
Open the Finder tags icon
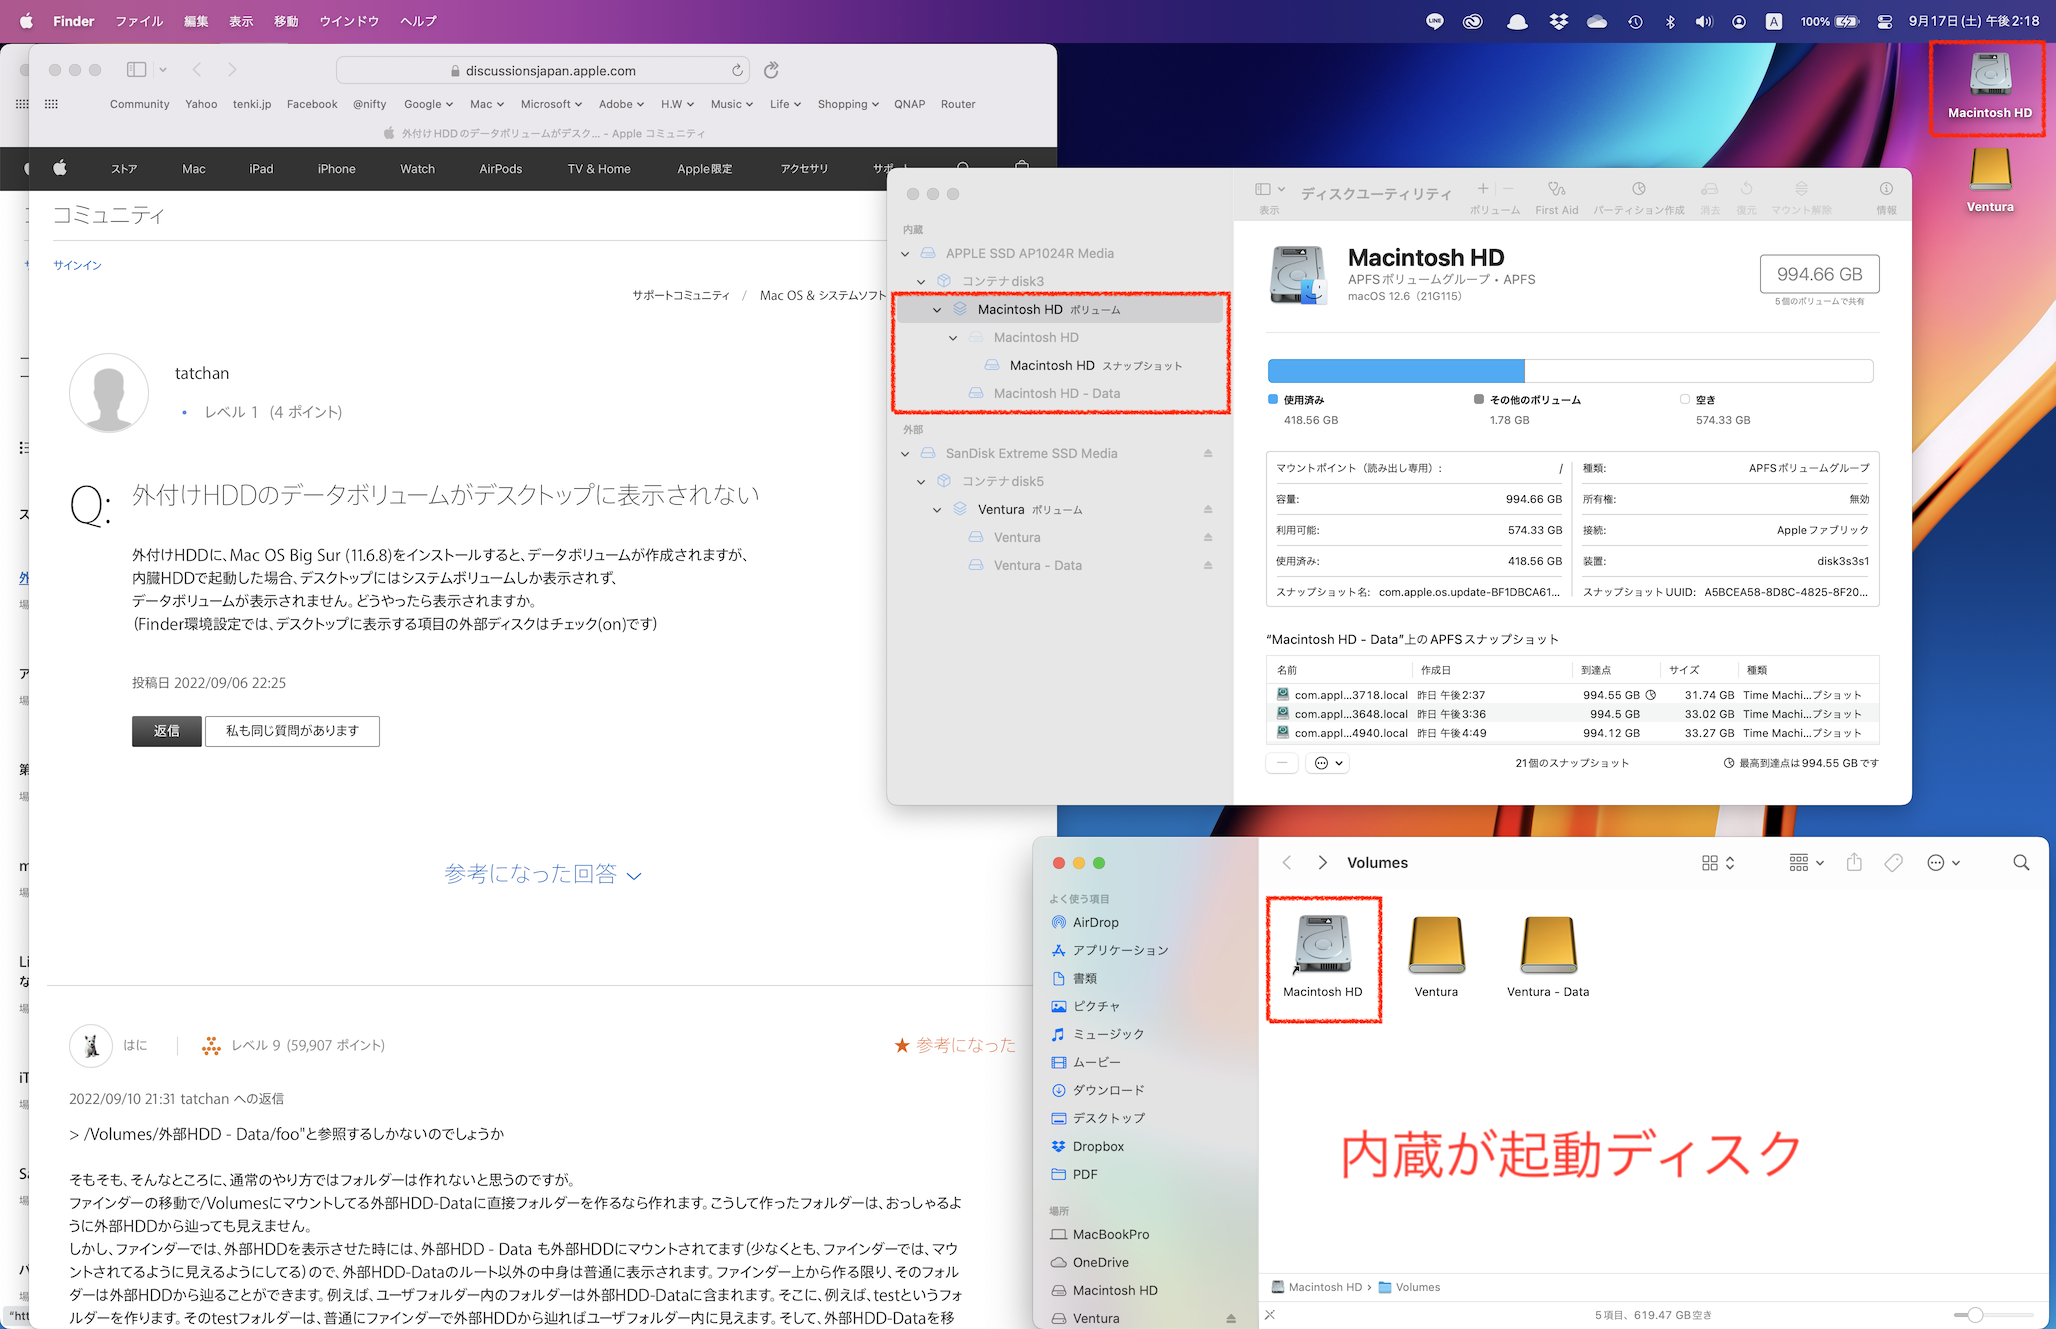pyautogui.click(x=1893, y=863)
